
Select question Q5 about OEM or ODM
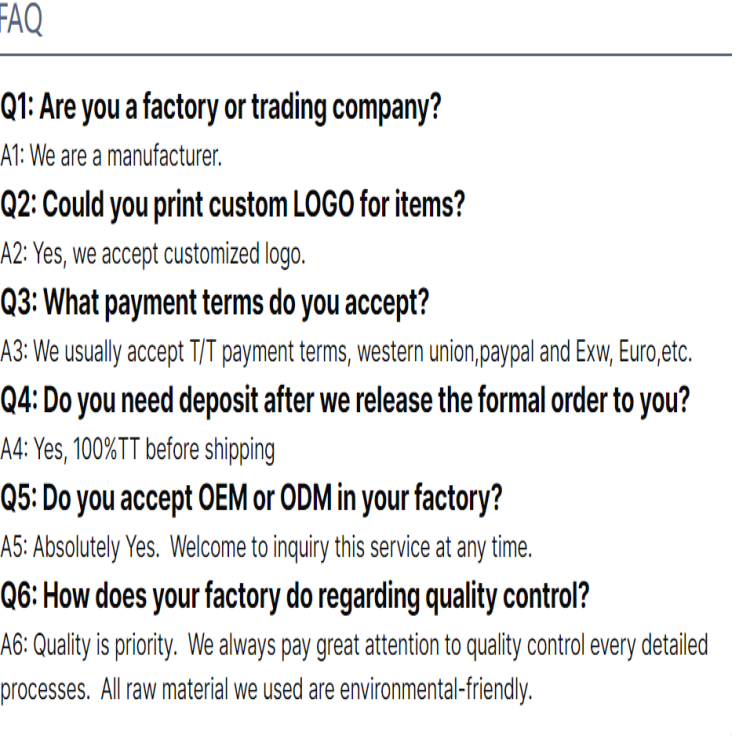point(251,499)
